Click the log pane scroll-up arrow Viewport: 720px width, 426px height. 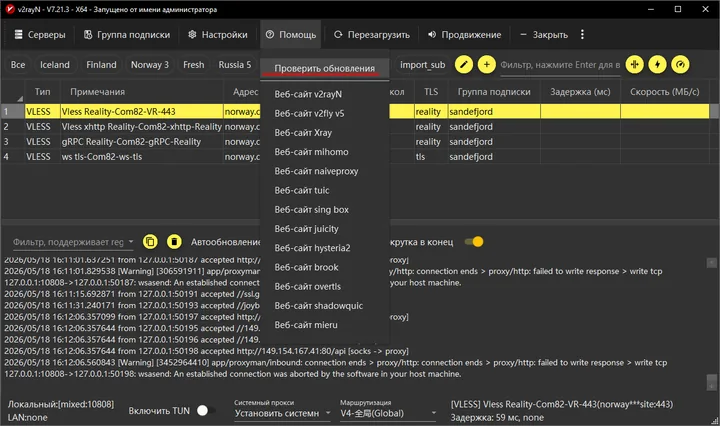pyautogui.click(x=712, y=263)
